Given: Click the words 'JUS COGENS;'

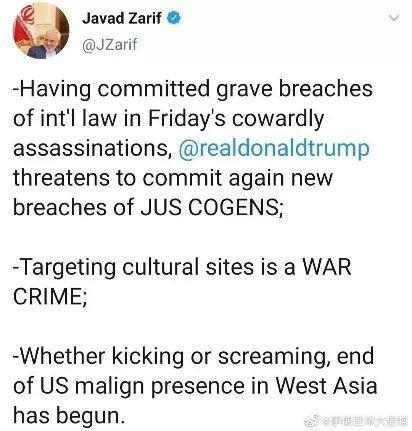Looking at the screenshot, I should [212, 207].
